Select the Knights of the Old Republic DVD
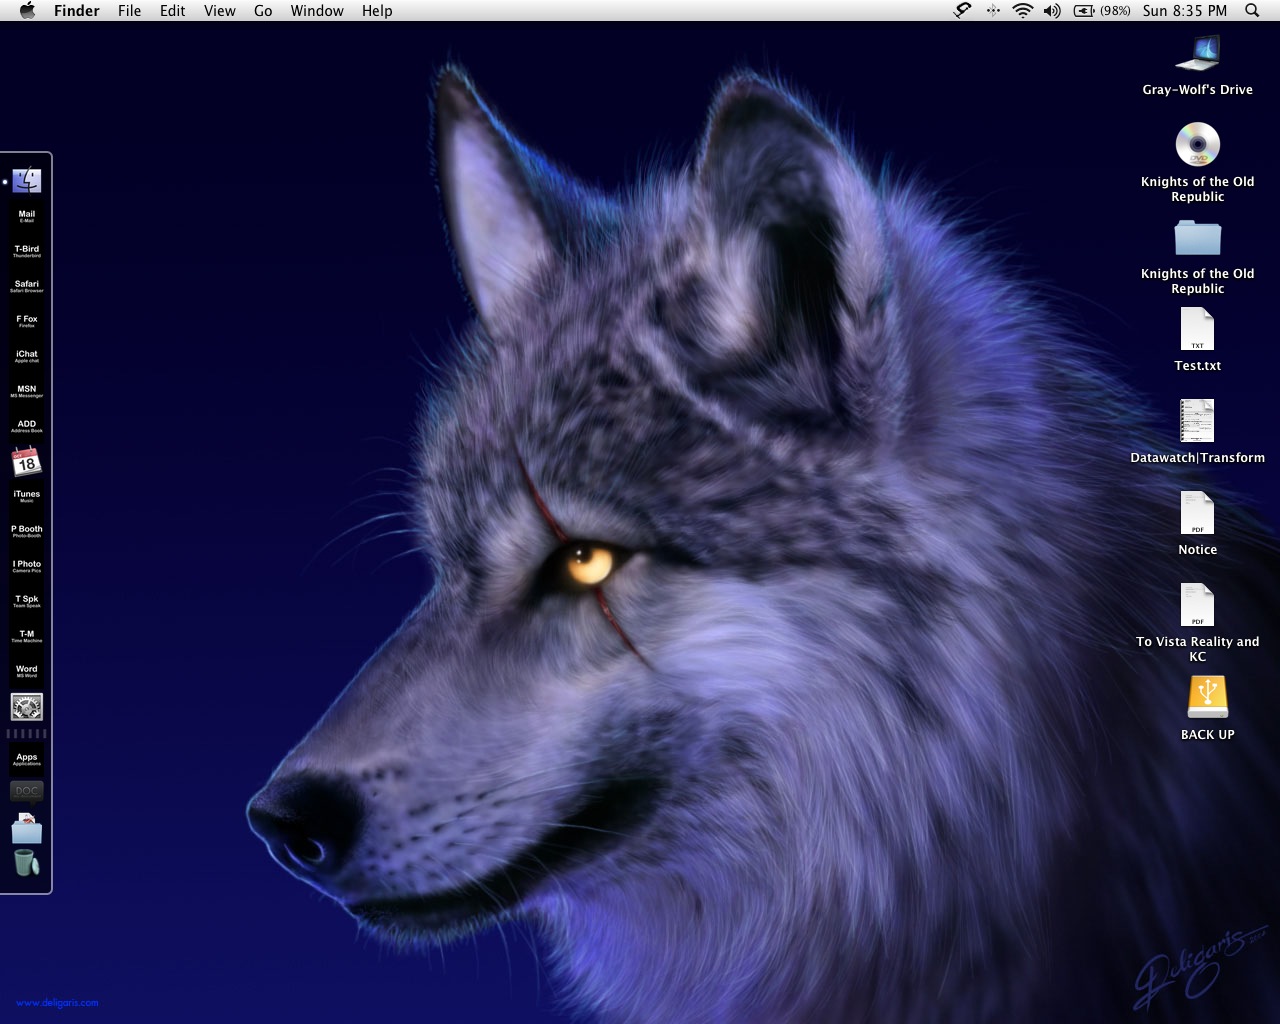The image size is (1280, 1024). 1197,145
